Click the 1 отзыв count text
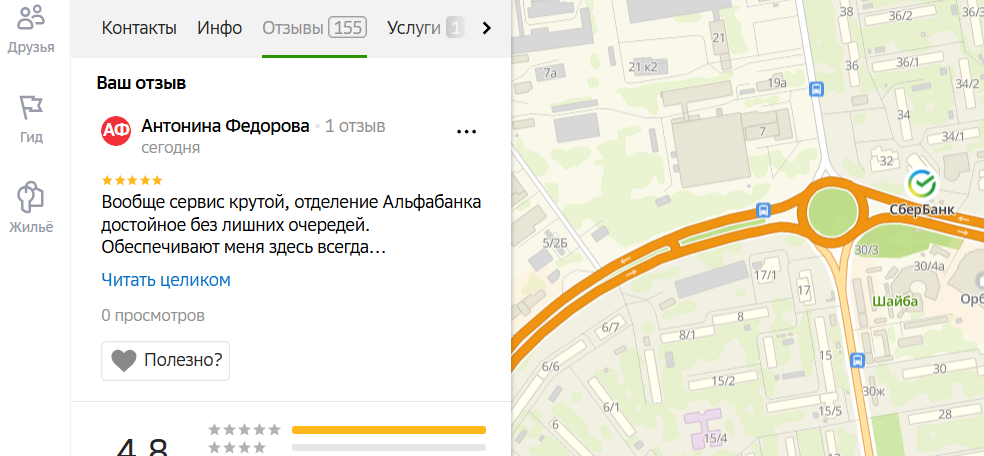This screenshot has height=456, width=984. coord(355,126)
